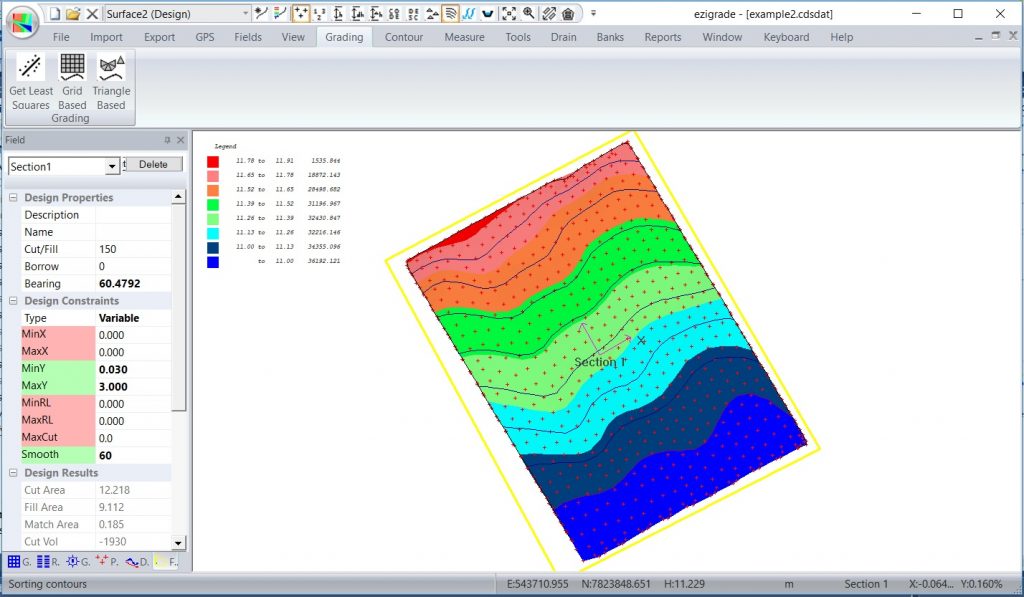Click the zoom extents toolbar icon

click(509, 14)
